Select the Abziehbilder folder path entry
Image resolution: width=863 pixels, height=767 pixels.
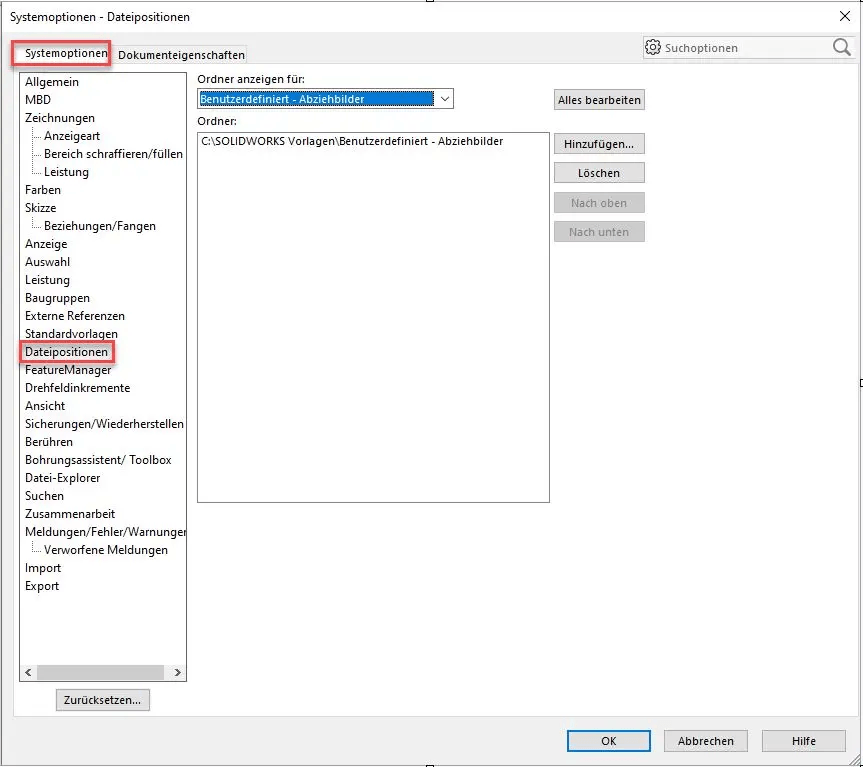[352, 142]
